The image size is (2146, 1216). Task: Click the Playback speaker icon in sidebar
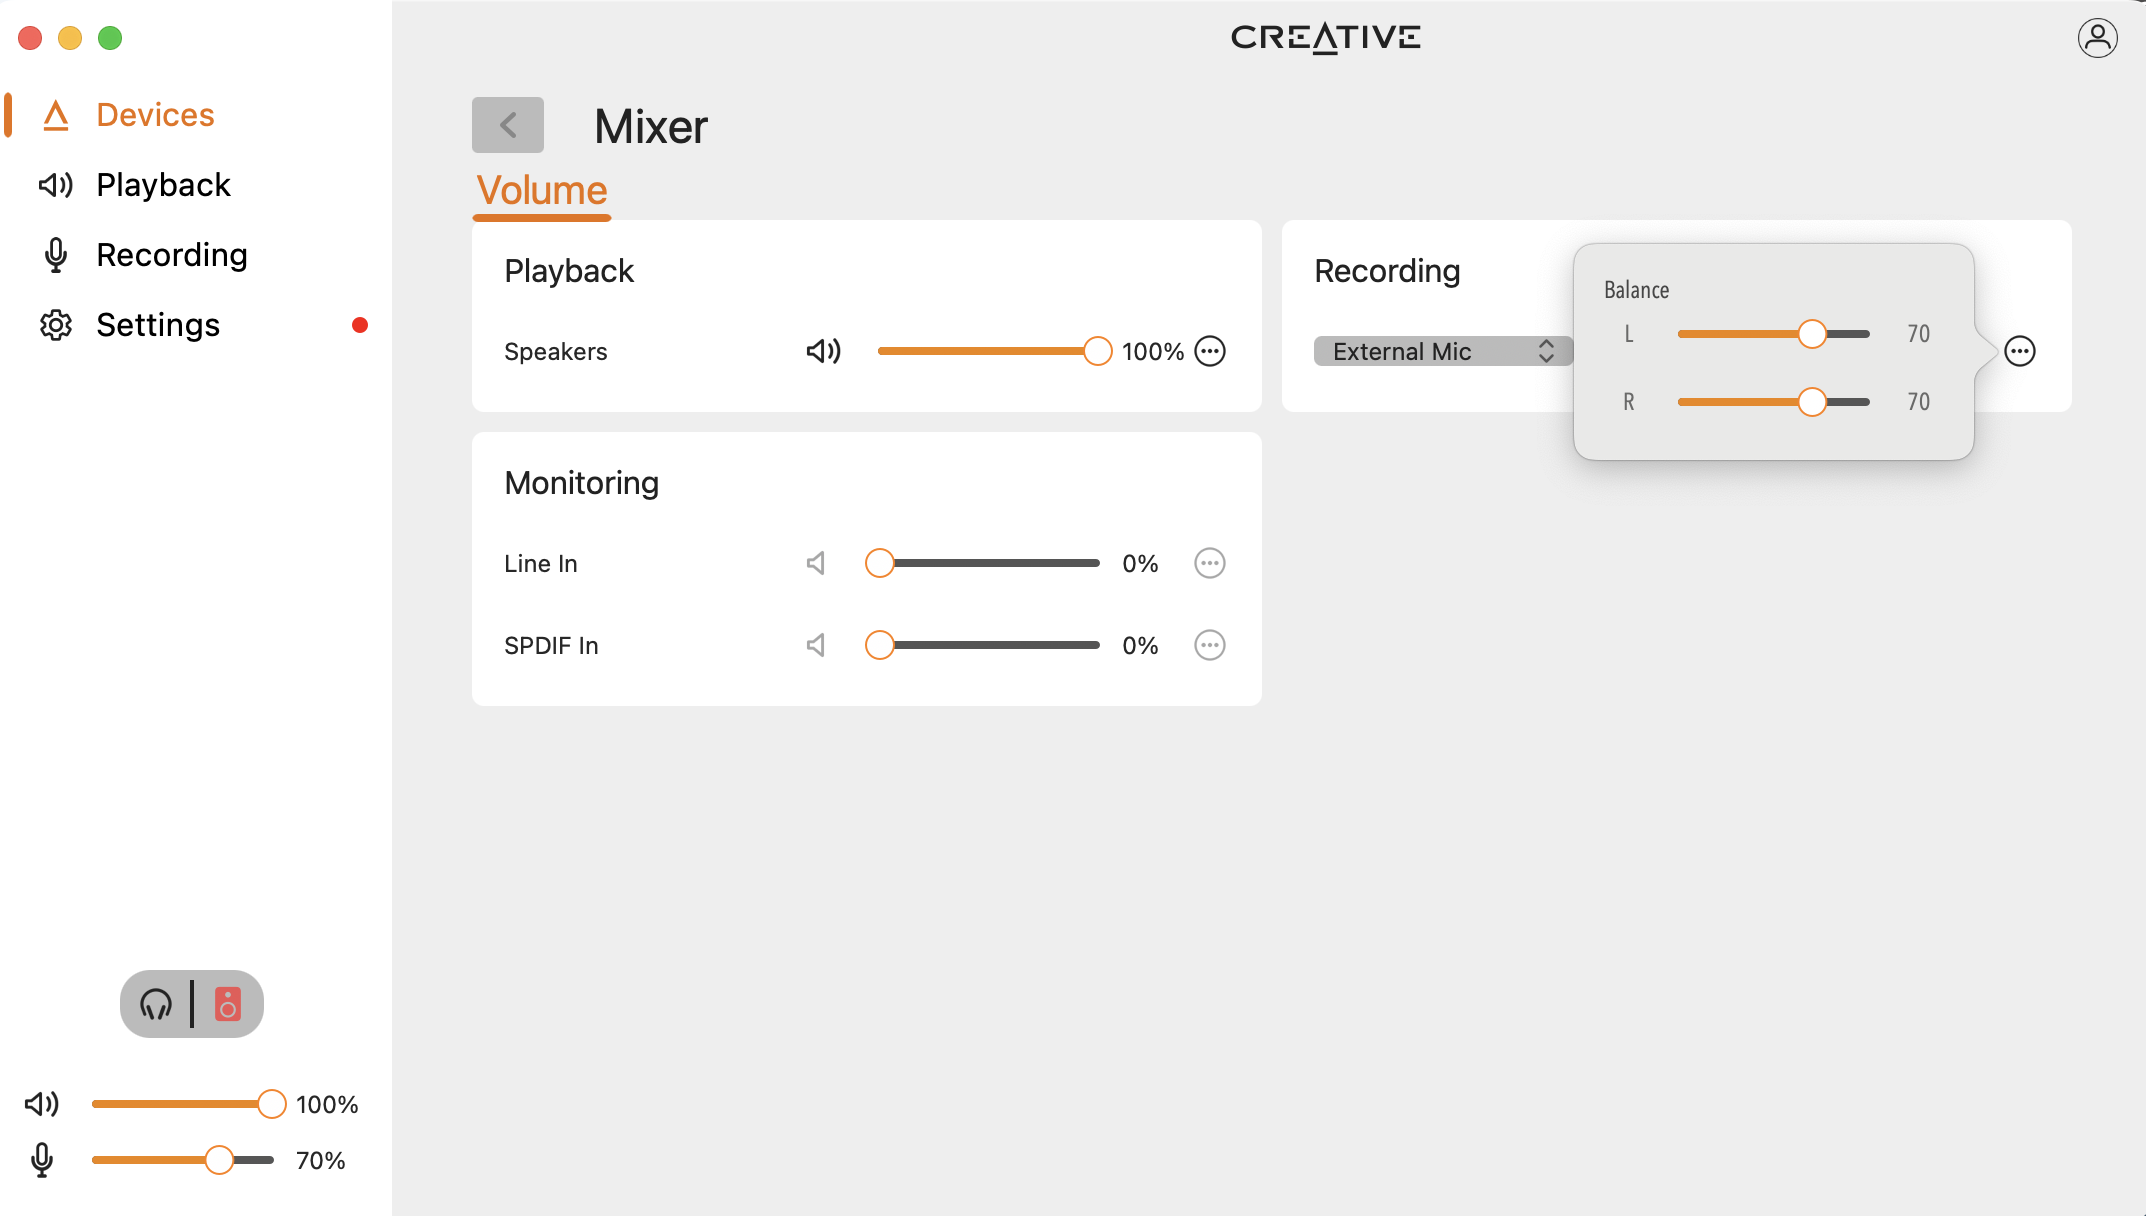coord(56,184)
